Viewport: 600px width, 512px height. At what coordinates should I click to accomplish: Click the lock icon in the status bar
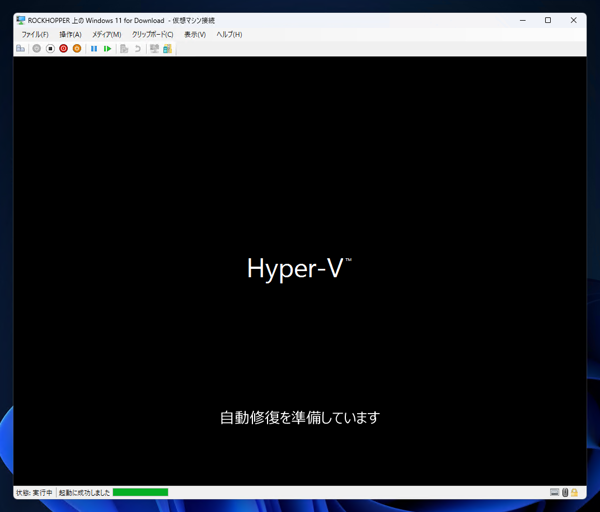pos(574,492)
